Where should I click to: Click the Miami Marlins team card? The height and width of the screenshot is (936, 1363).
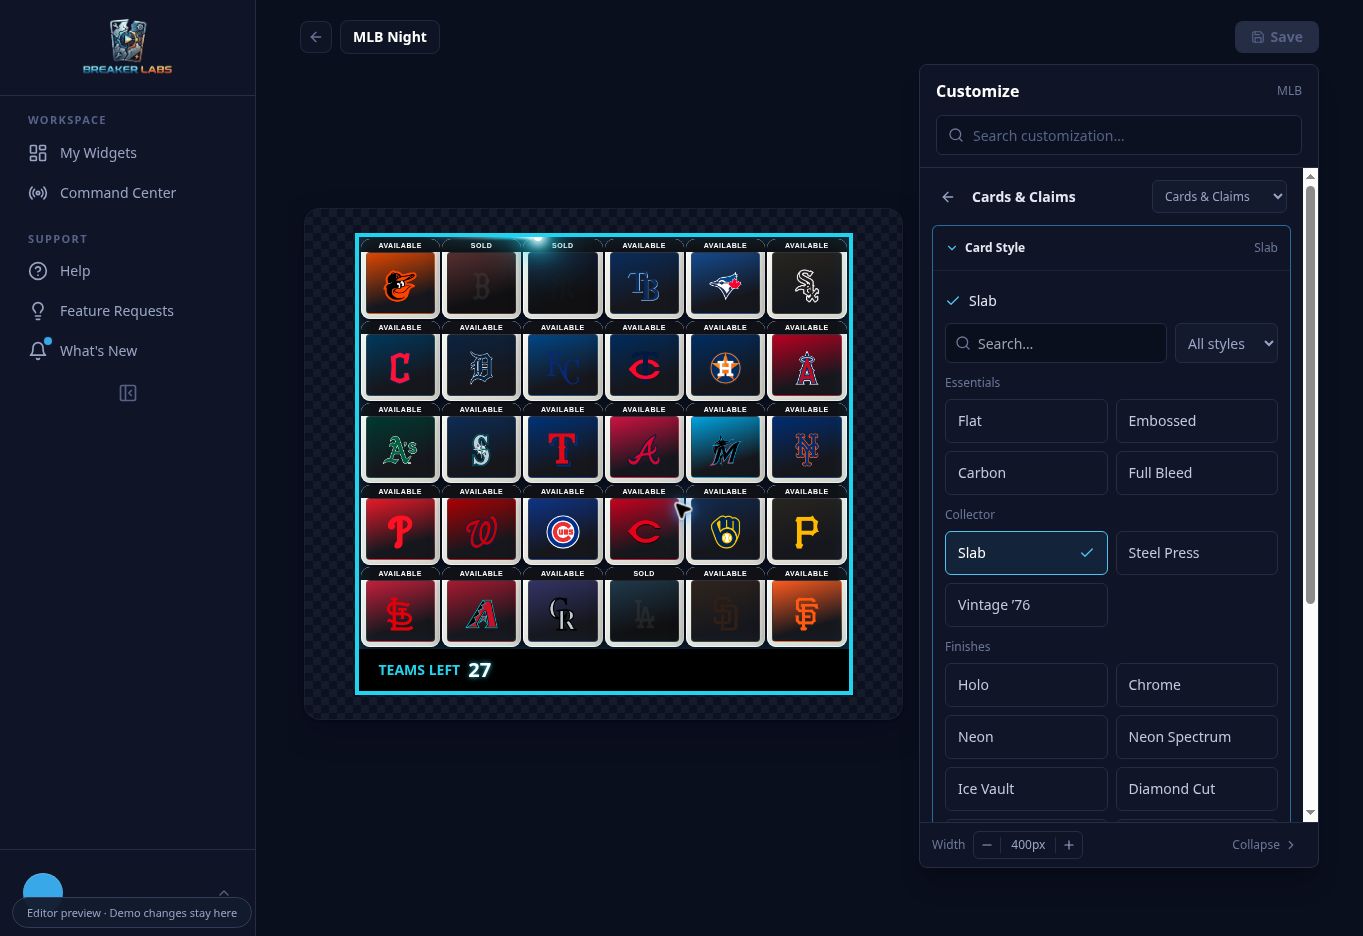coord(725,441)
